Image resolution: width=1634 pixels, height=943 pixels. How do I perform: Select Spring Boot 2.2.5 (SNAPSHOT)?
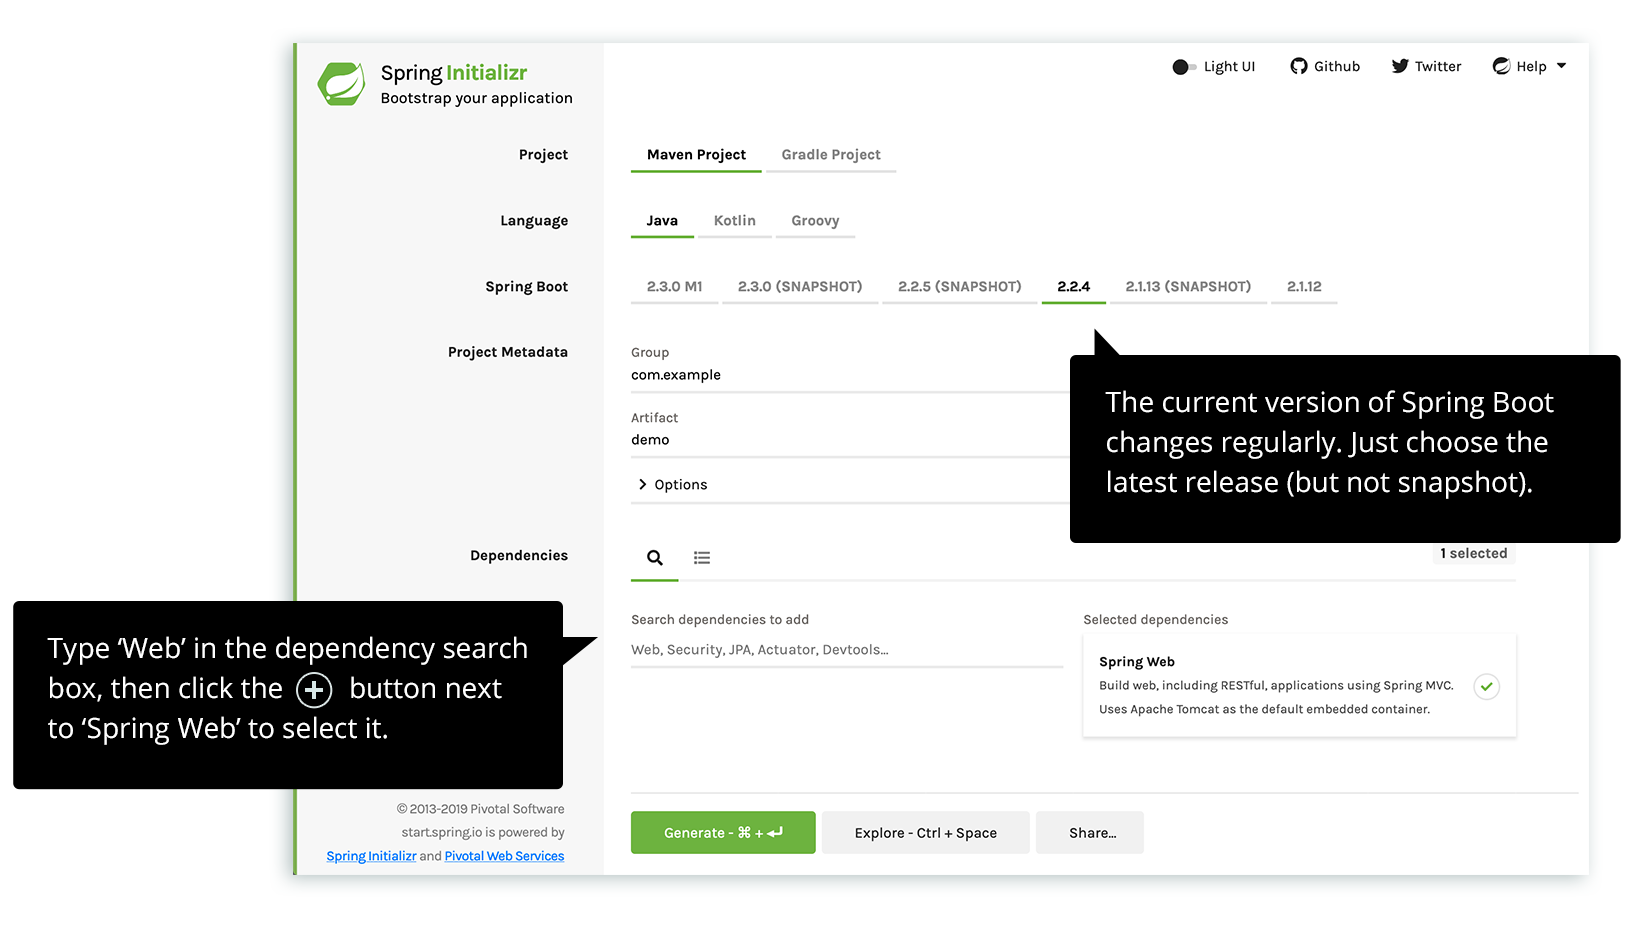960,287
